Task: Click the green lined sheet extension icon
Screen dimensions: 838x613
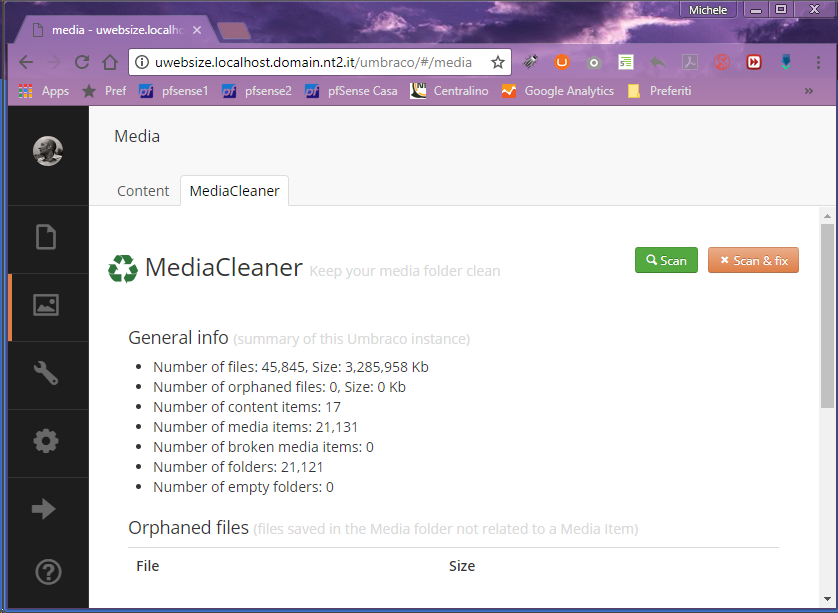Action: 626,63
